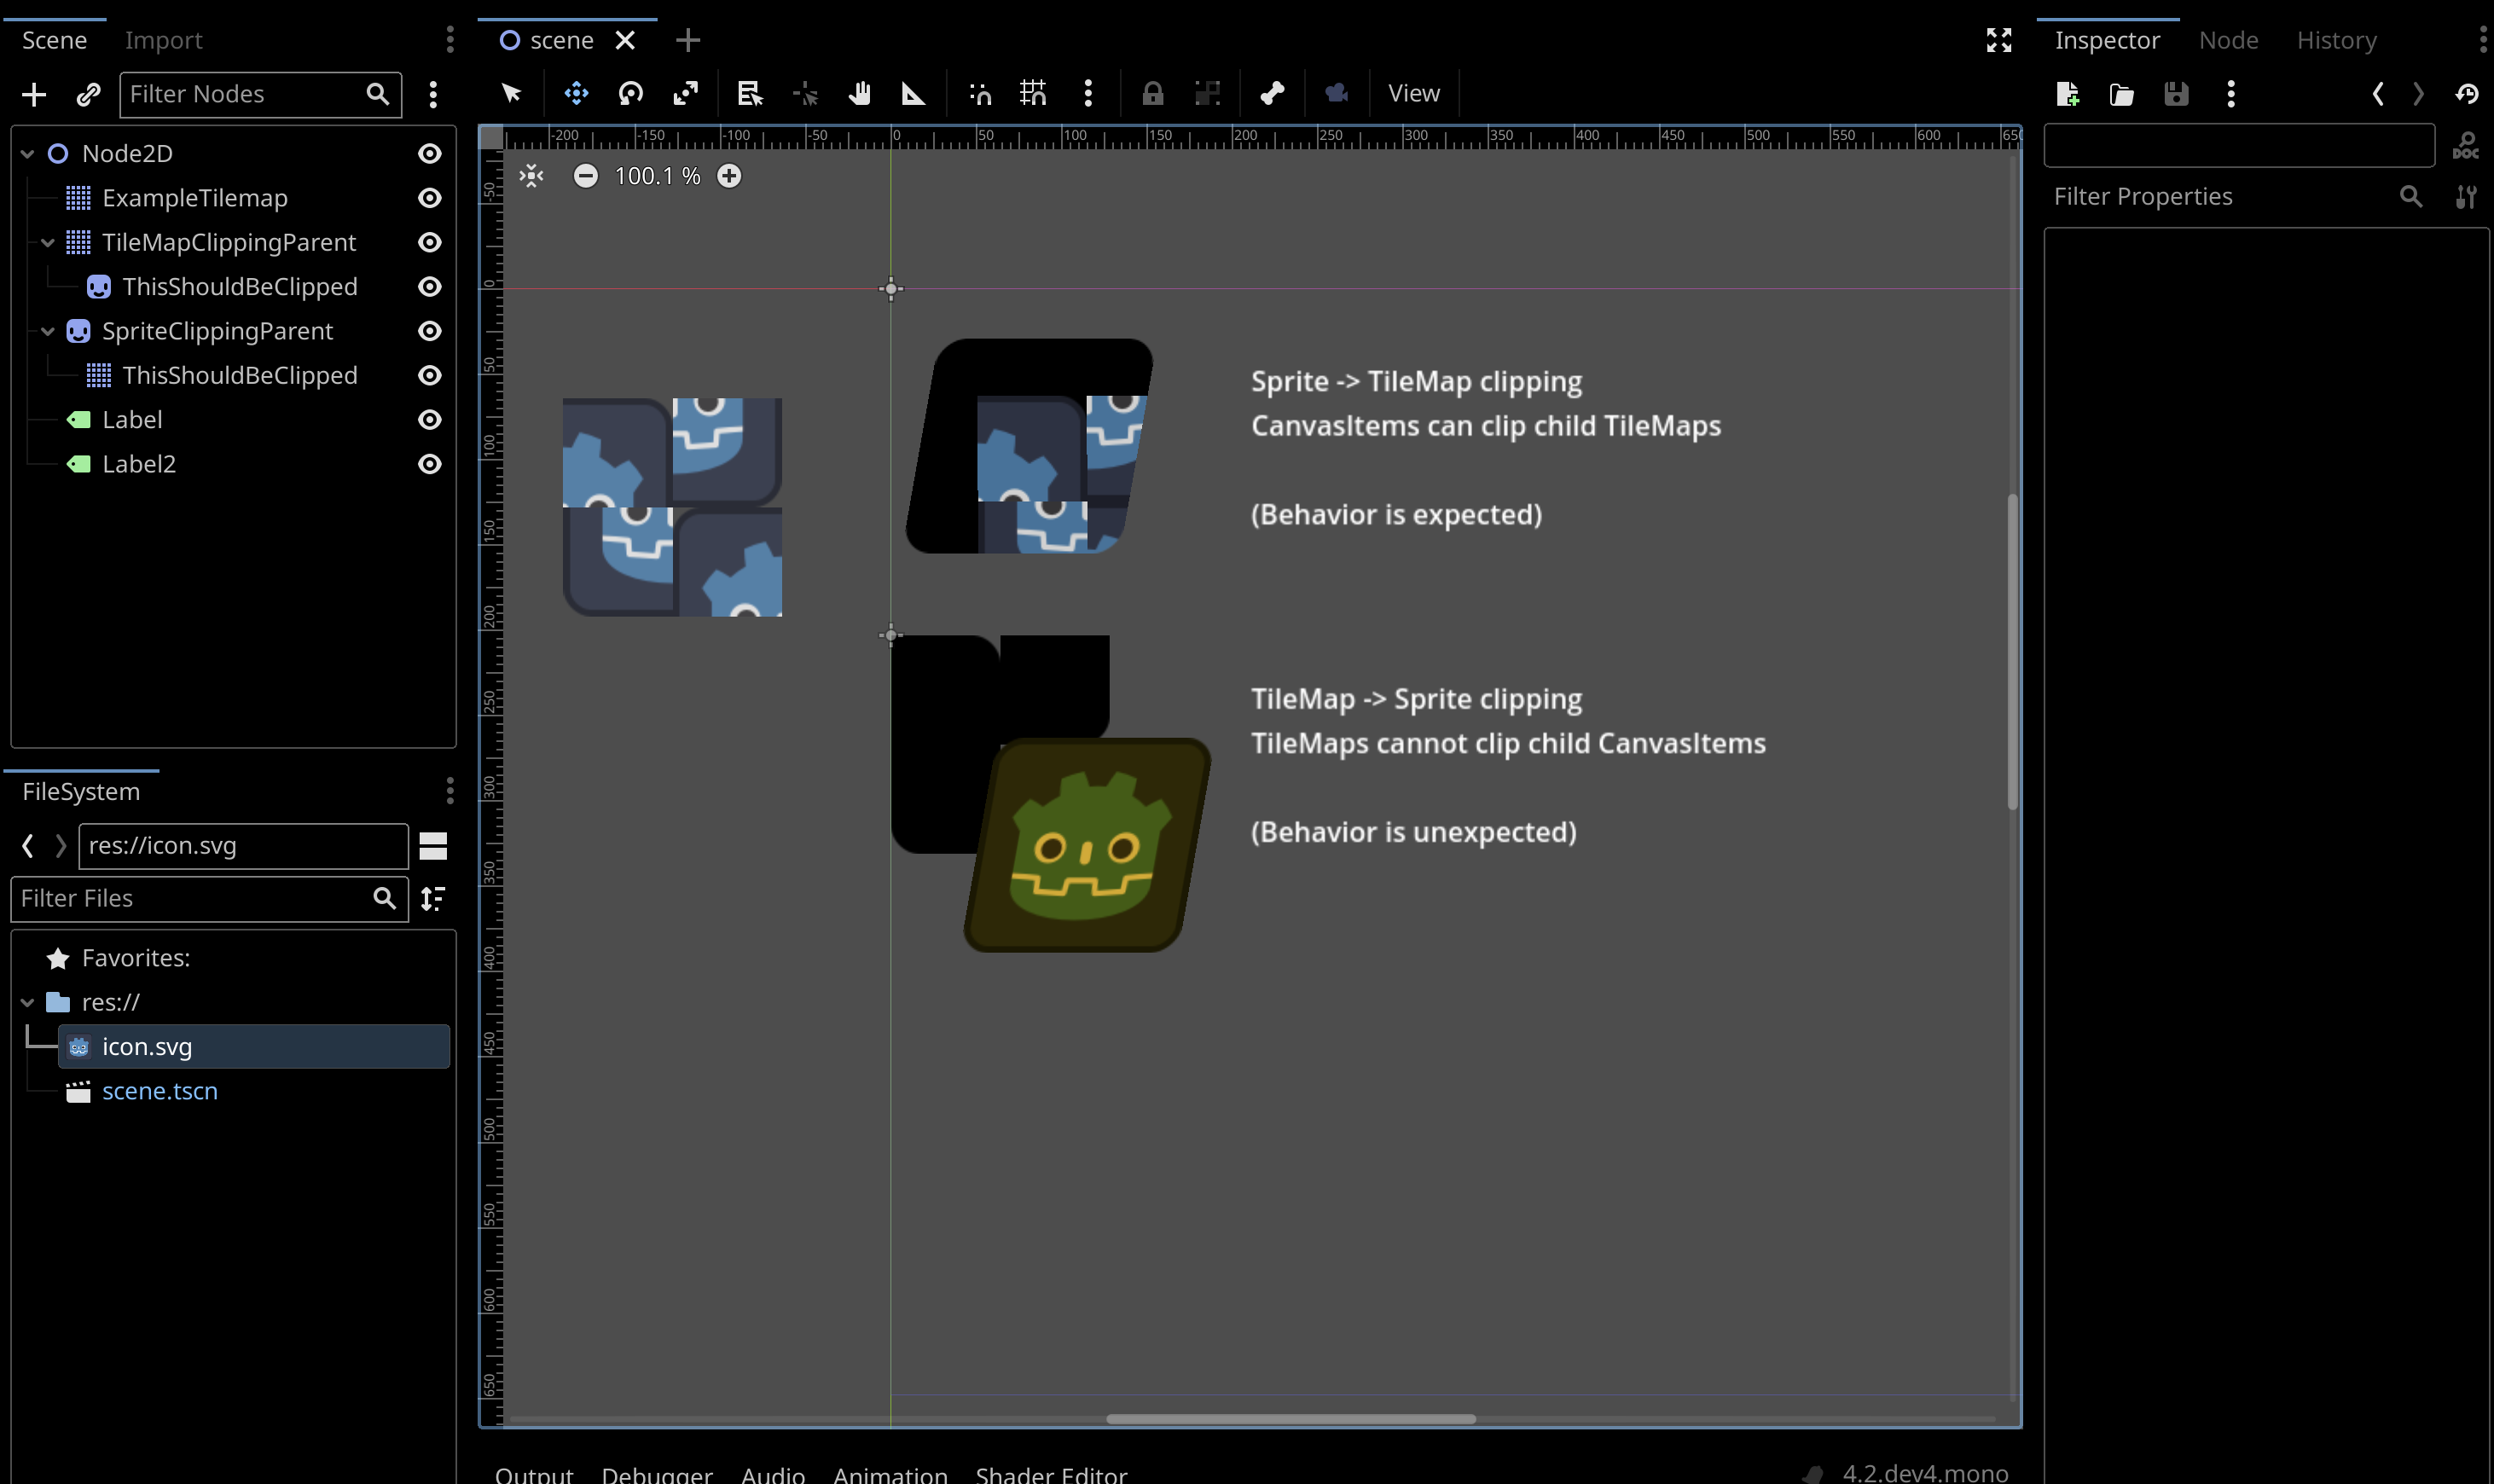Toggle Grid Snap in the toolbar
This screenshot has width=2494, height=1484.
1032,93
